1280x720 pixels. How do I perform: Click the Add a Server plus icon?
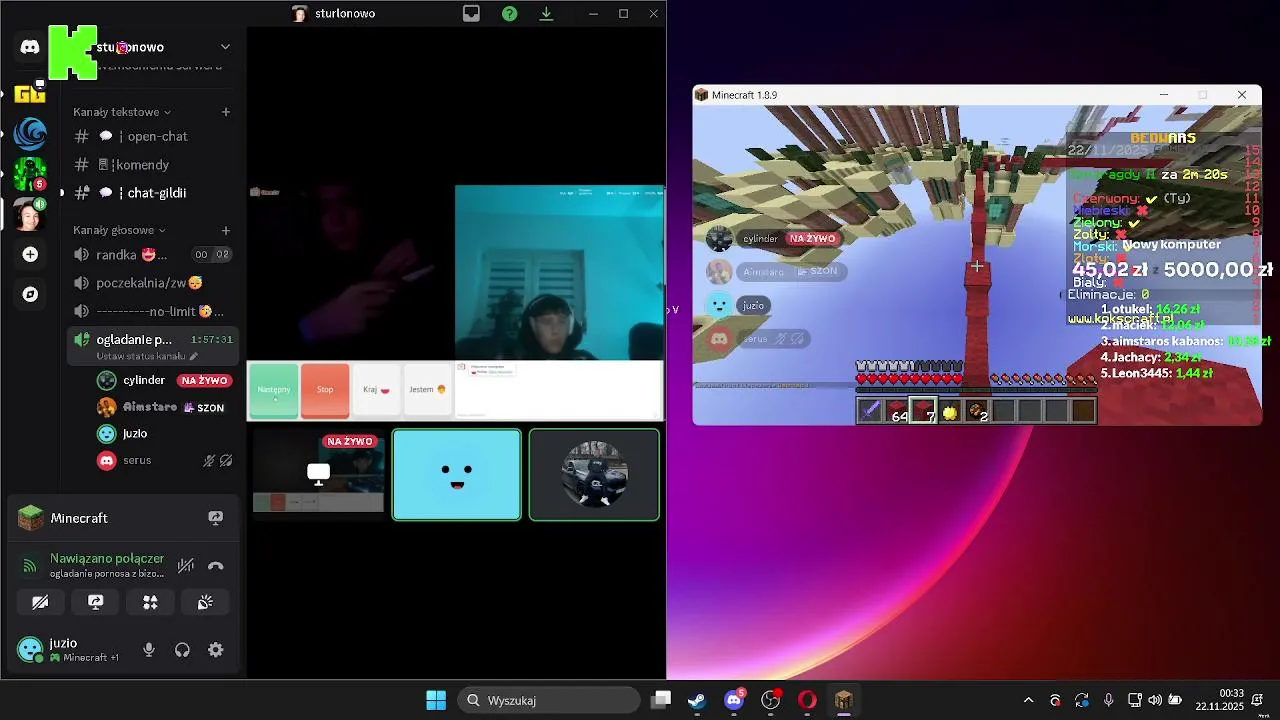point(30,255)
